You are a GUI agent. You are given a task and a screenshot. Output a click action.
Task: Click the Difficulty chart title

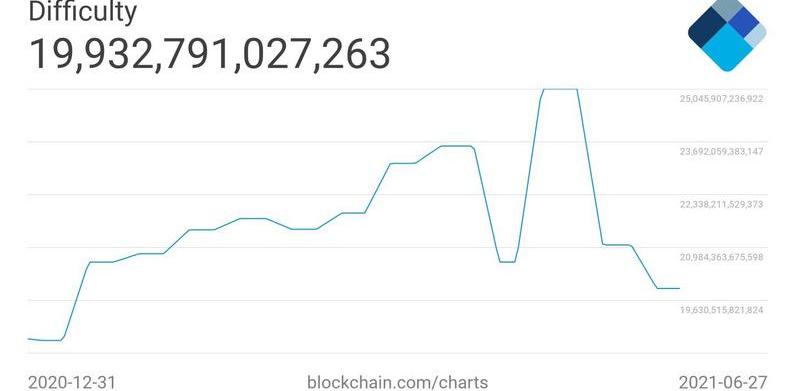[82, 11]
